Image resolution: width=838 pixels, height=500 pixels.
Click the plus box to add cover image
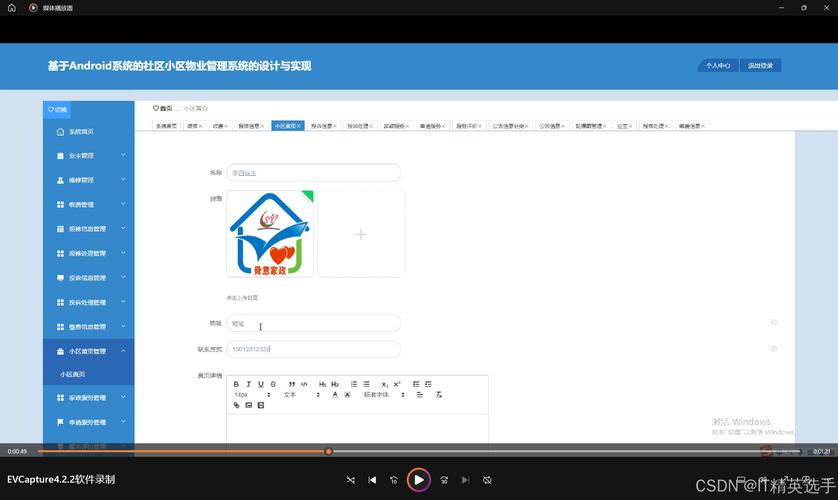pos(361,234)
